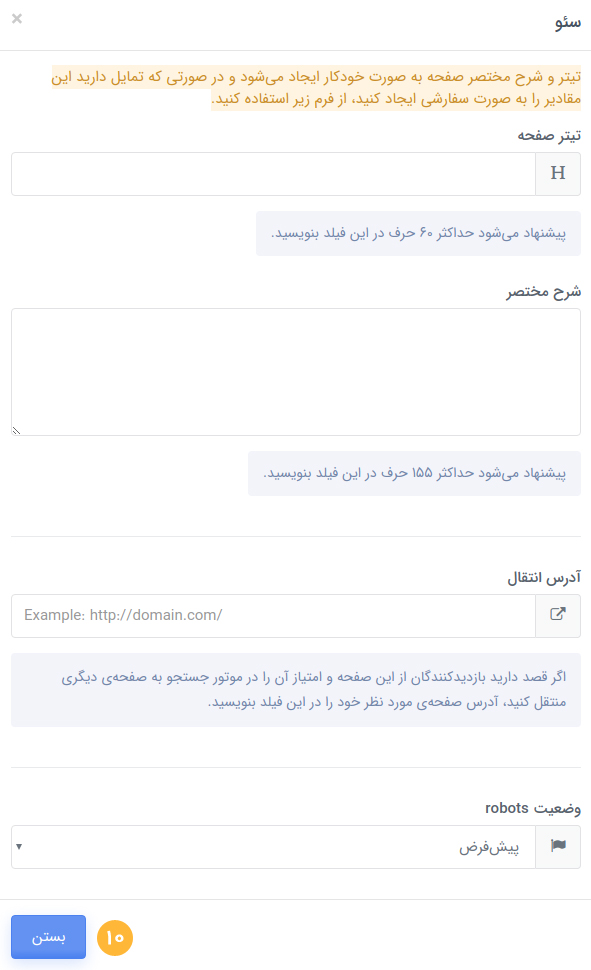Screen dimensions: 591x970
Task: Grab the textarea resize handle corner
Action: click(17, 431)
